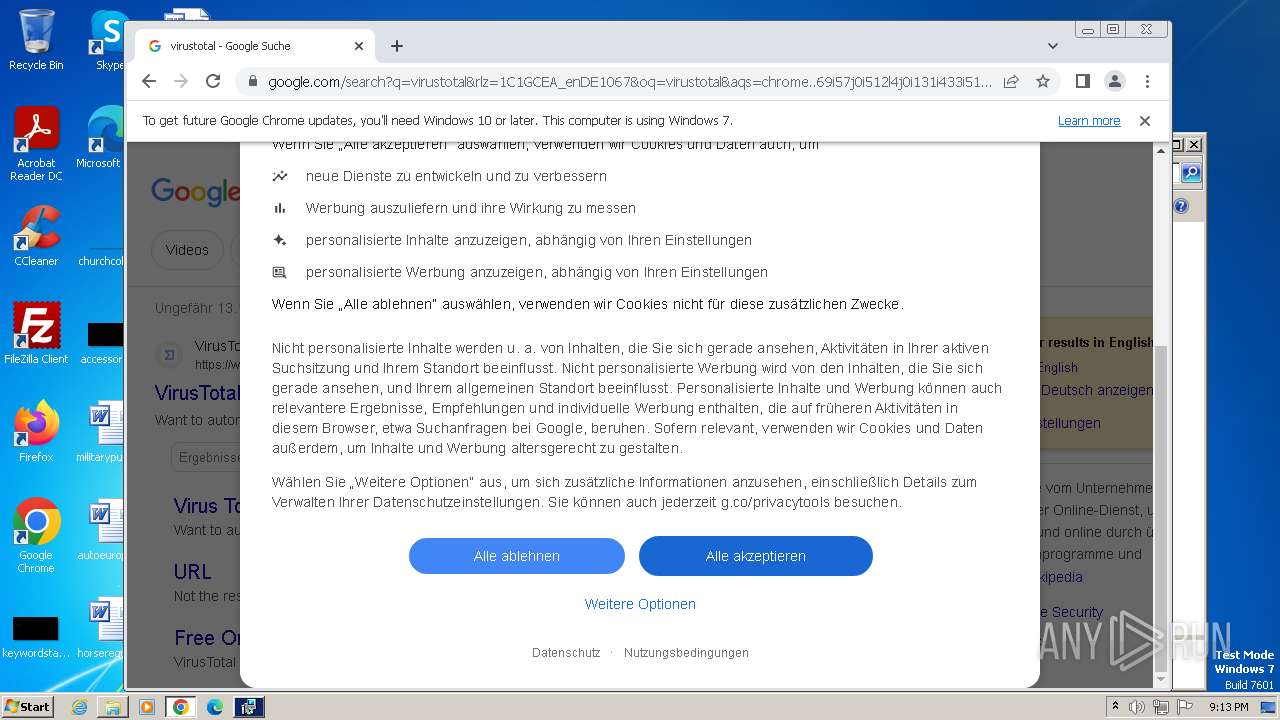This screenshot has height=720, width=1280.
Task: Click Alle ablehnen button
Action: [x=517, y=556]
